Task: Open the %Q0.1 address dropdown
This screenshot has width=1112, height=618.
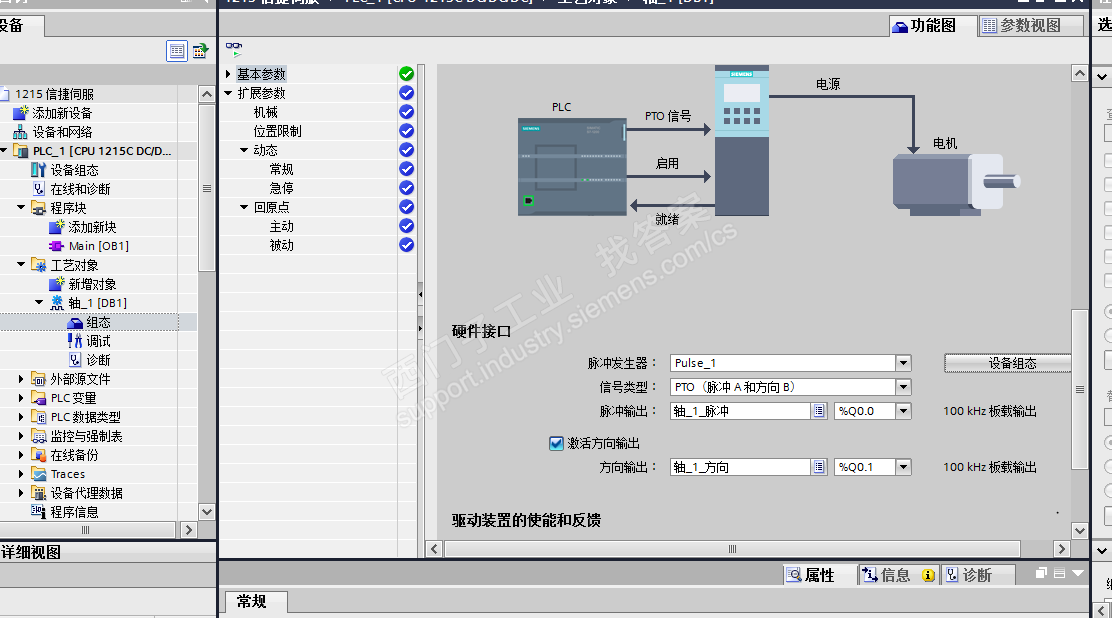Action: coord(903,467)
